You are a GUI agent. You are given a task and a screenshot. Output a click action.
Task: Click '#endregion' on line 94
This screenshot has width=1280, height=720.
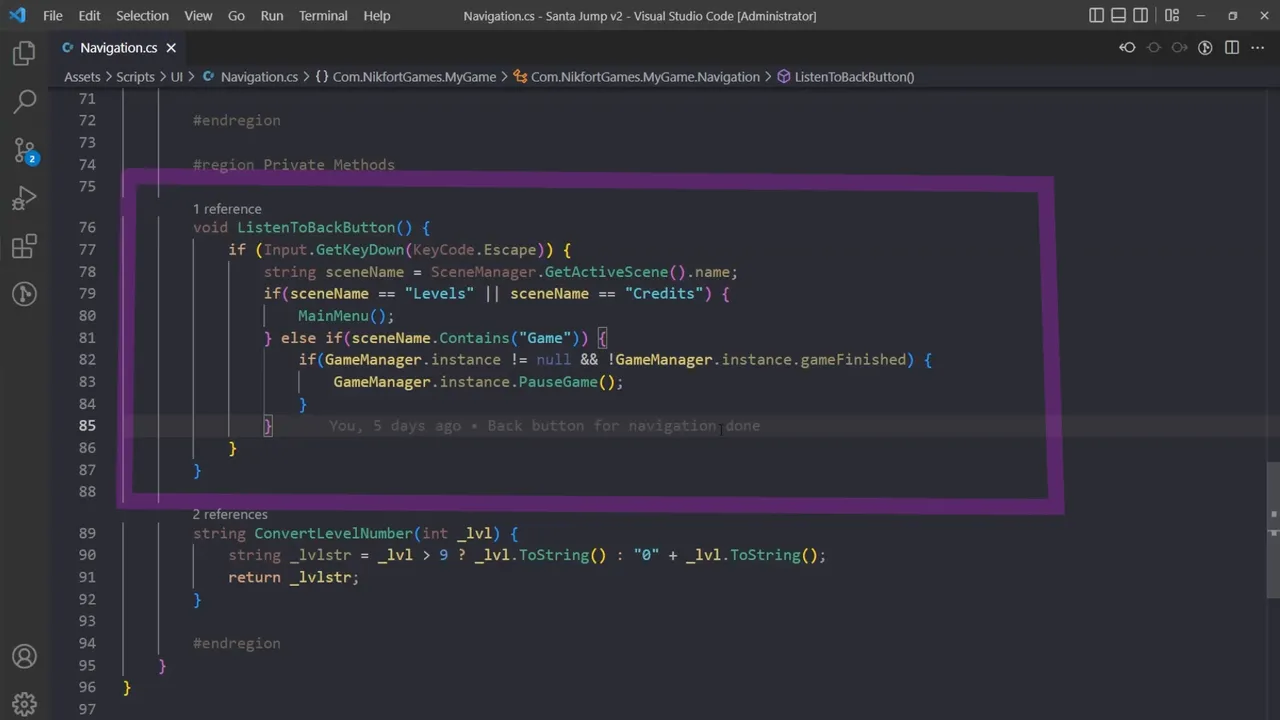(237, 644)
